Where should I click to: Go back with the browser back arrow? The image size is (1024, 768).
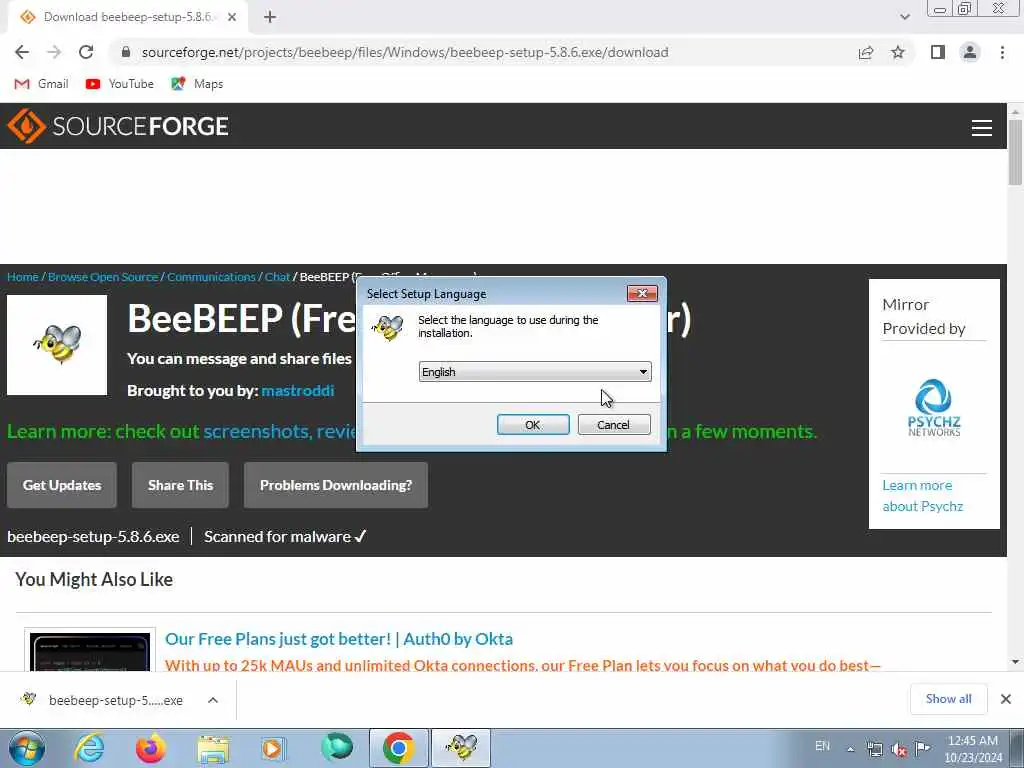coord(22,52)
